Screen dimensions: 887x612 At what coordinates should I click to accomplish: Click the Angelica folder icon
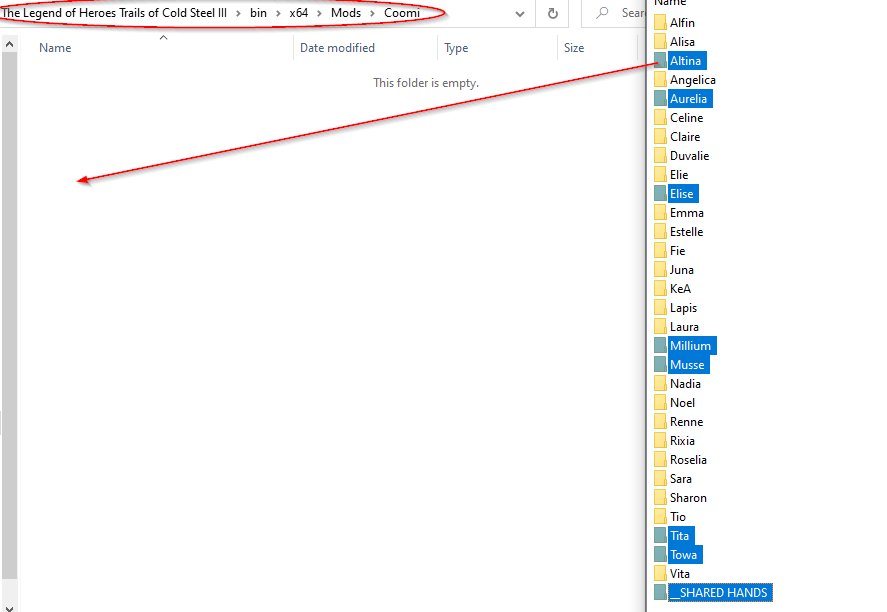(660, 80)
